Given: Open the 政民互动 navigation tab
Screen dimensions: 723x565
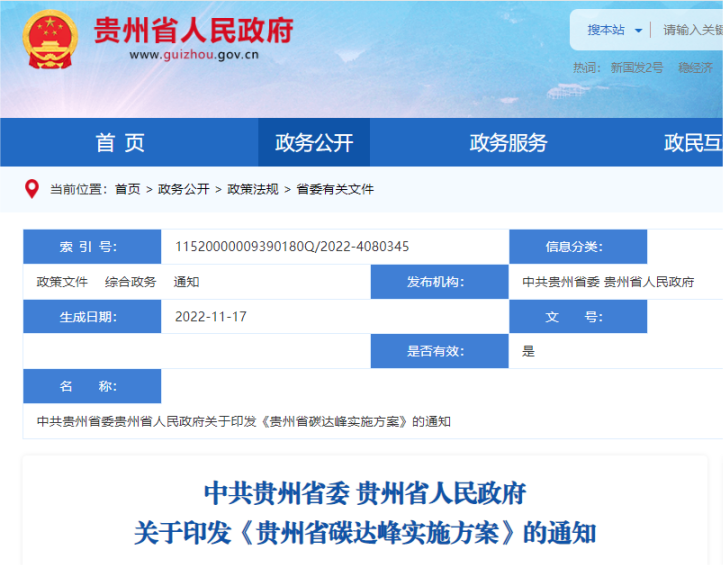Looking at the screenshot, I should point(695,143).
